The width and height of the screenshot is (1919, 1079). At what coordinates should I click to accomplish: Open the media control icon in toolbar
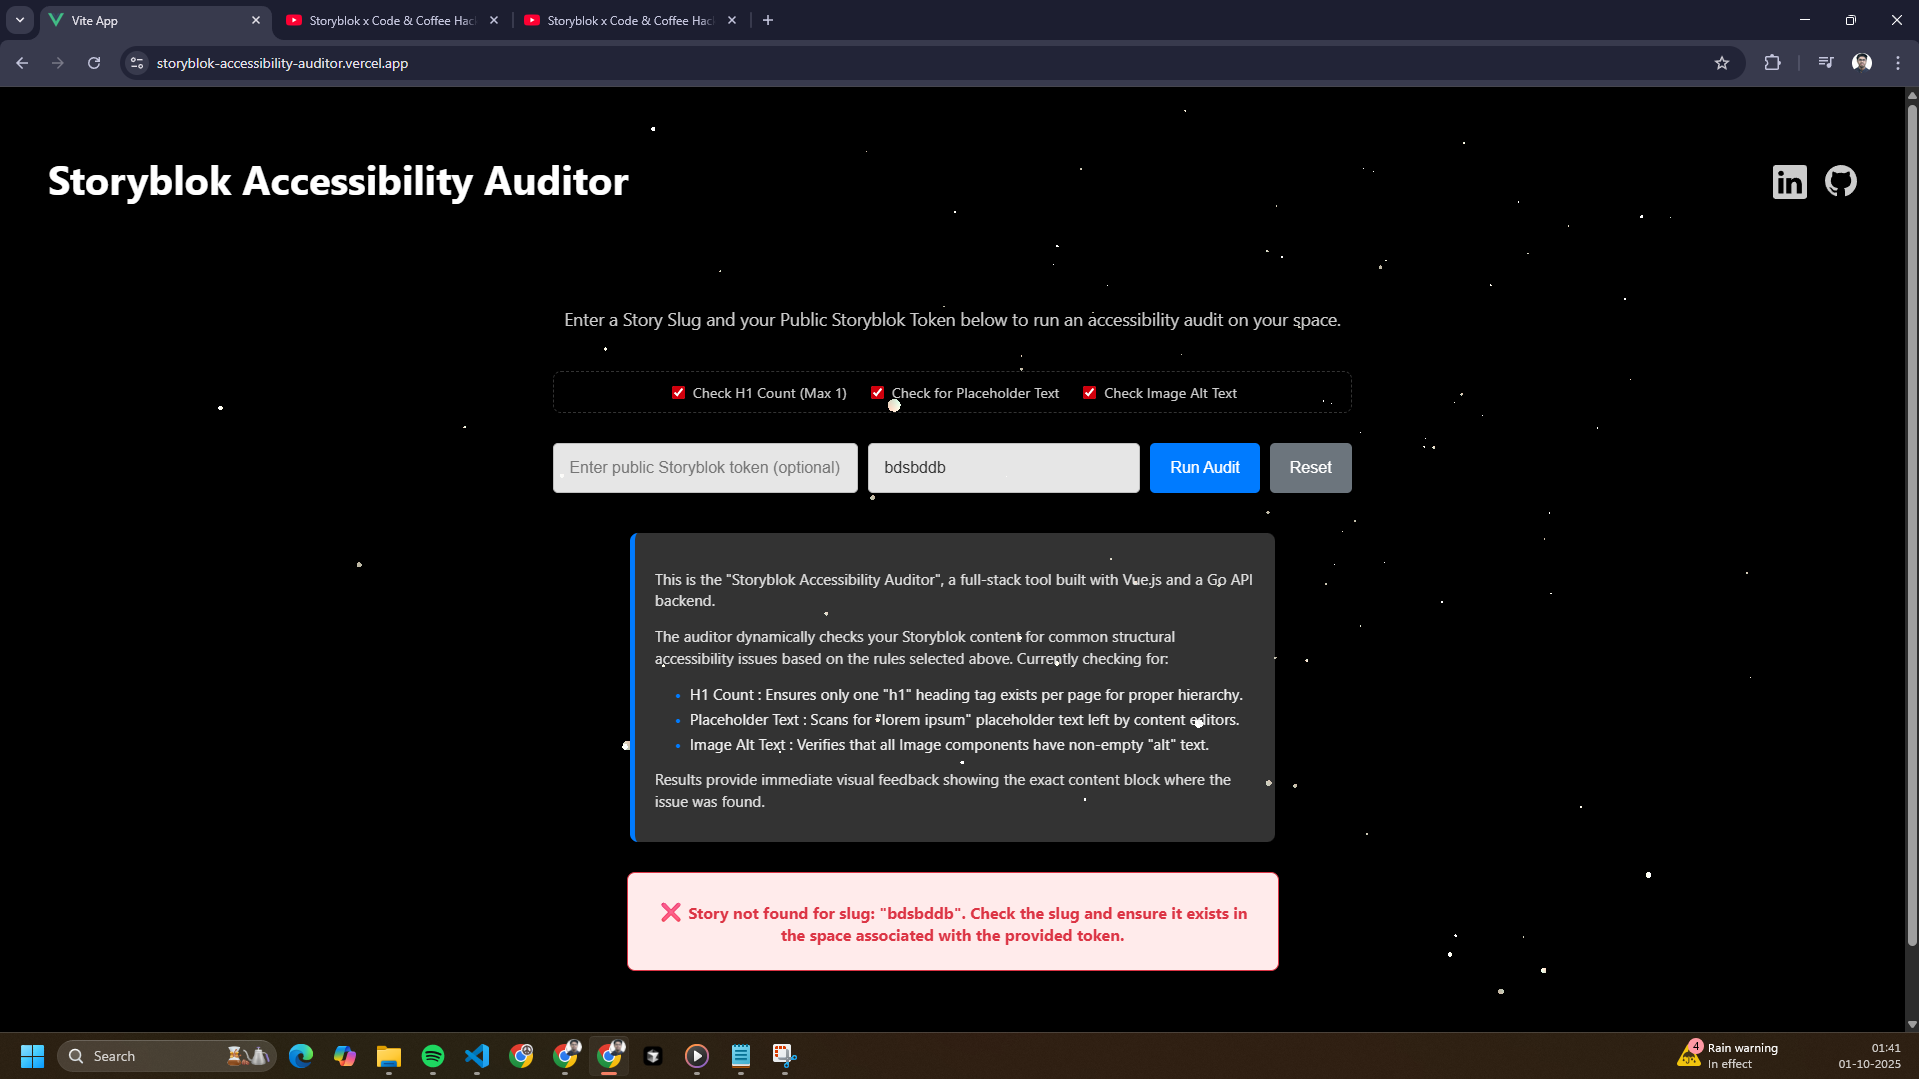point(1825,63)
